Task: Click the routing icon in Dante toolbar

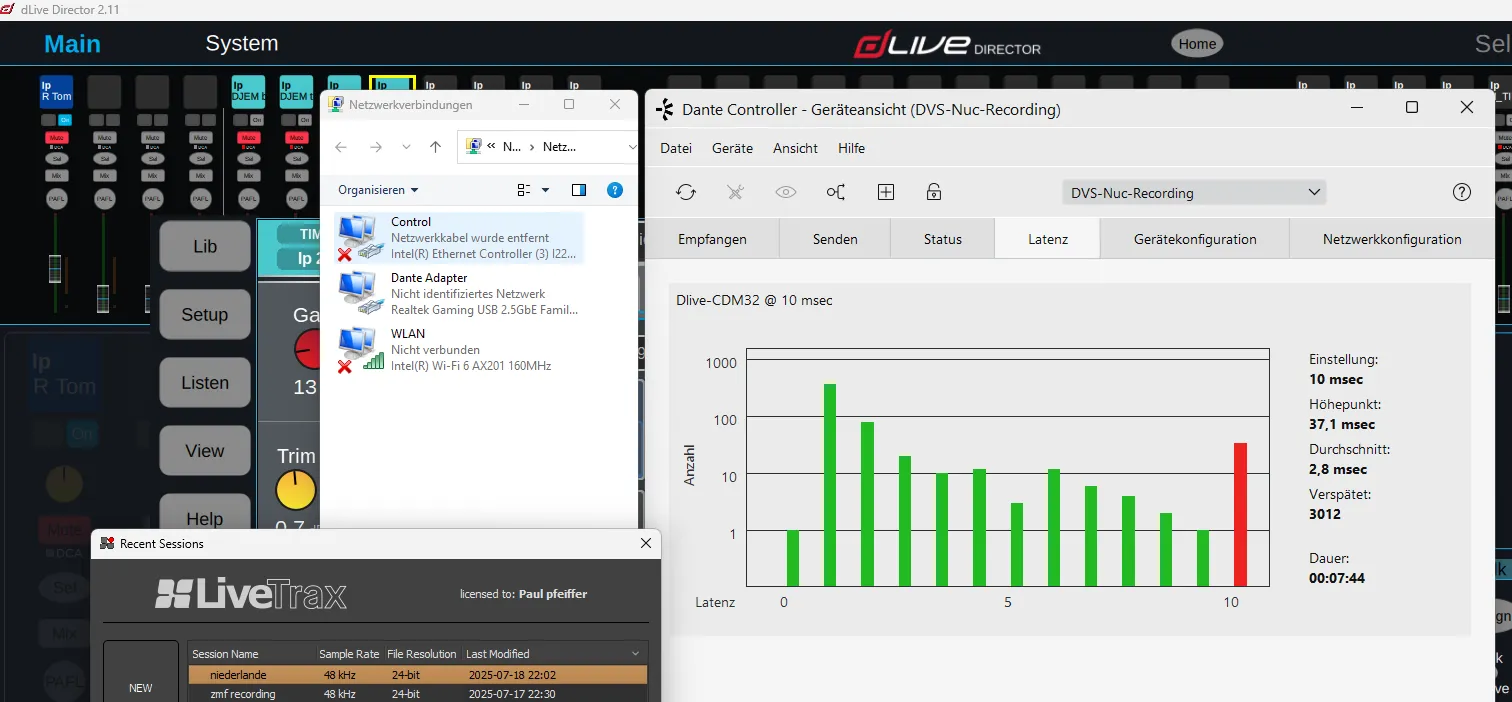Action: coord(836,192)
